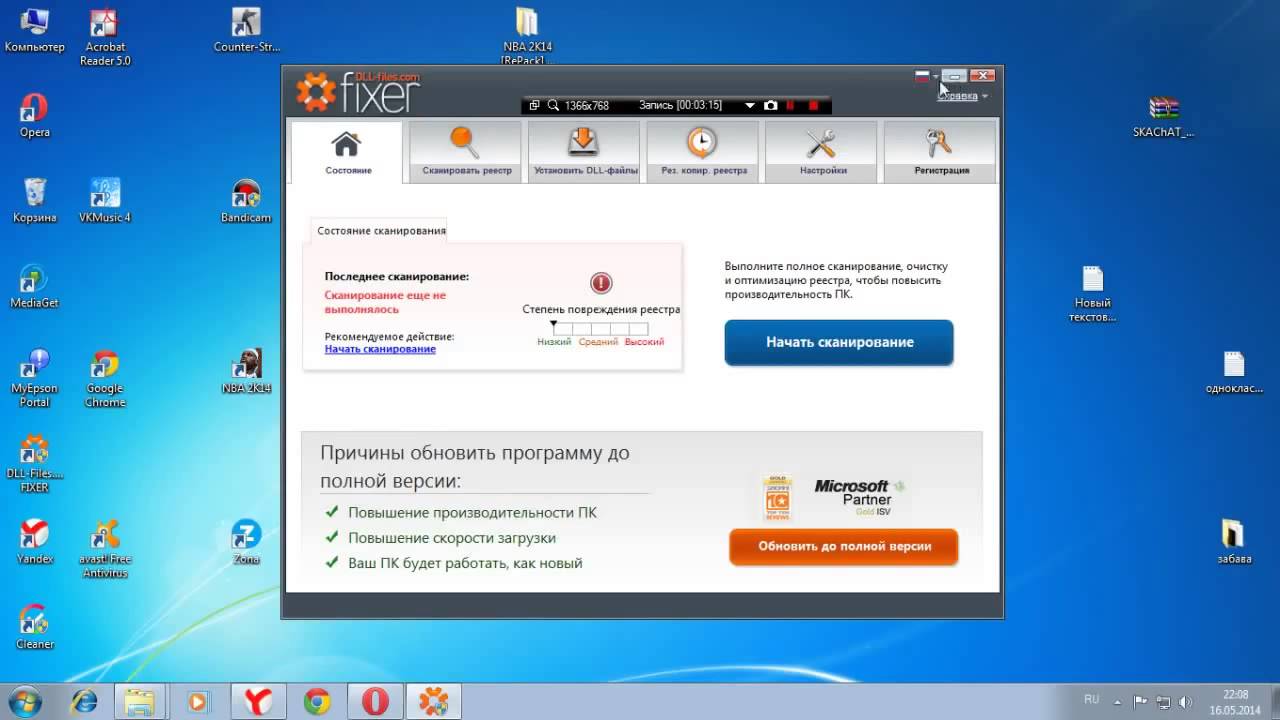
Task: Select MyEpson Portal desktop icon
Action: pyautogui.click(x=34, y=378)
